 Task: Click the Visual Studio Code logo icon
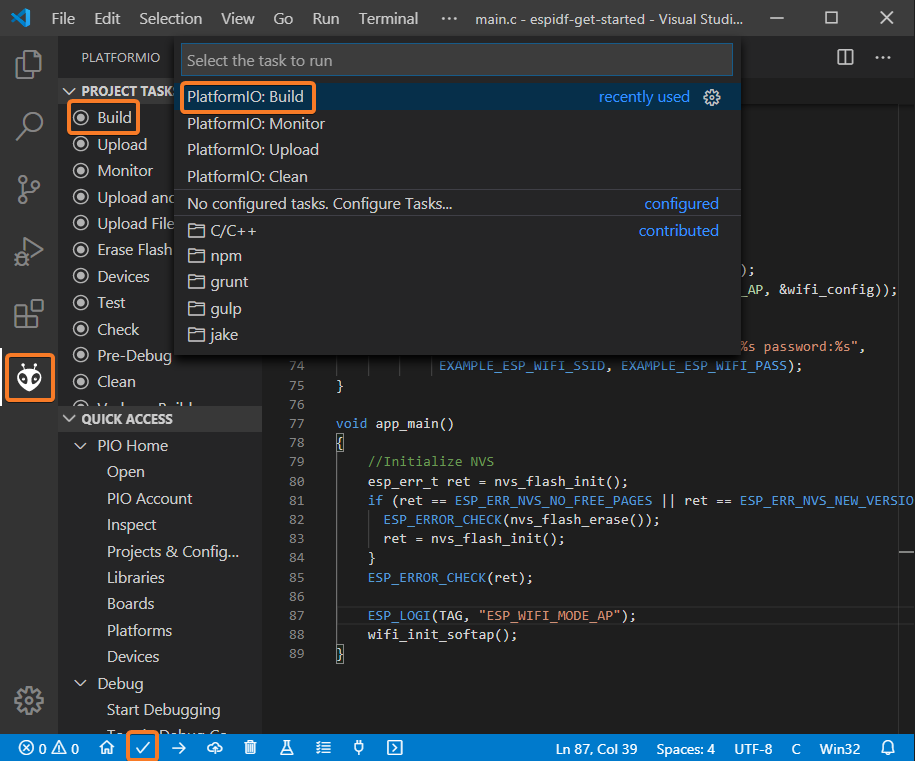[x=21, y=18]
